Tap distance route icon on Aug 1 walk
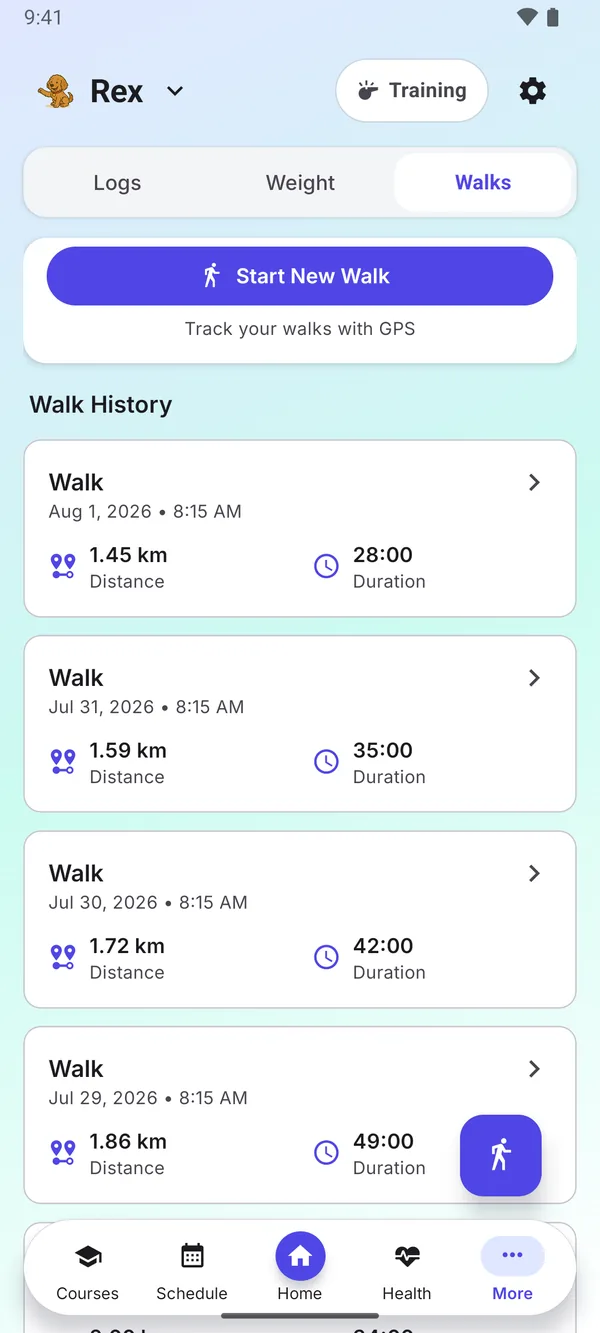This screenshot has height=1333, width=600. pyautogui.click(x=63, y=566)
